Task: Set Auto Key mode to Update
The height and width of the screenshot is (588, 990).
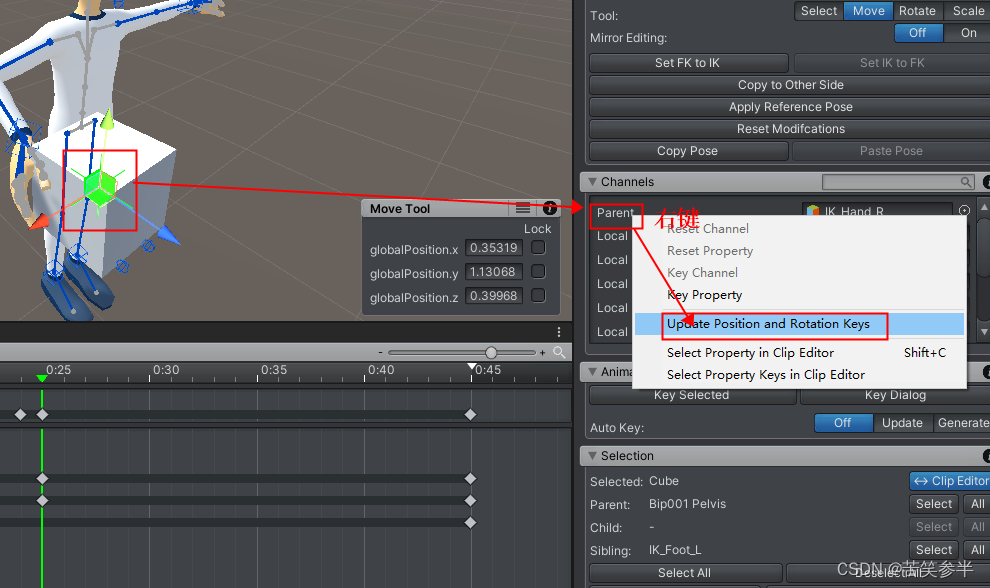Action: pos(902,422)
